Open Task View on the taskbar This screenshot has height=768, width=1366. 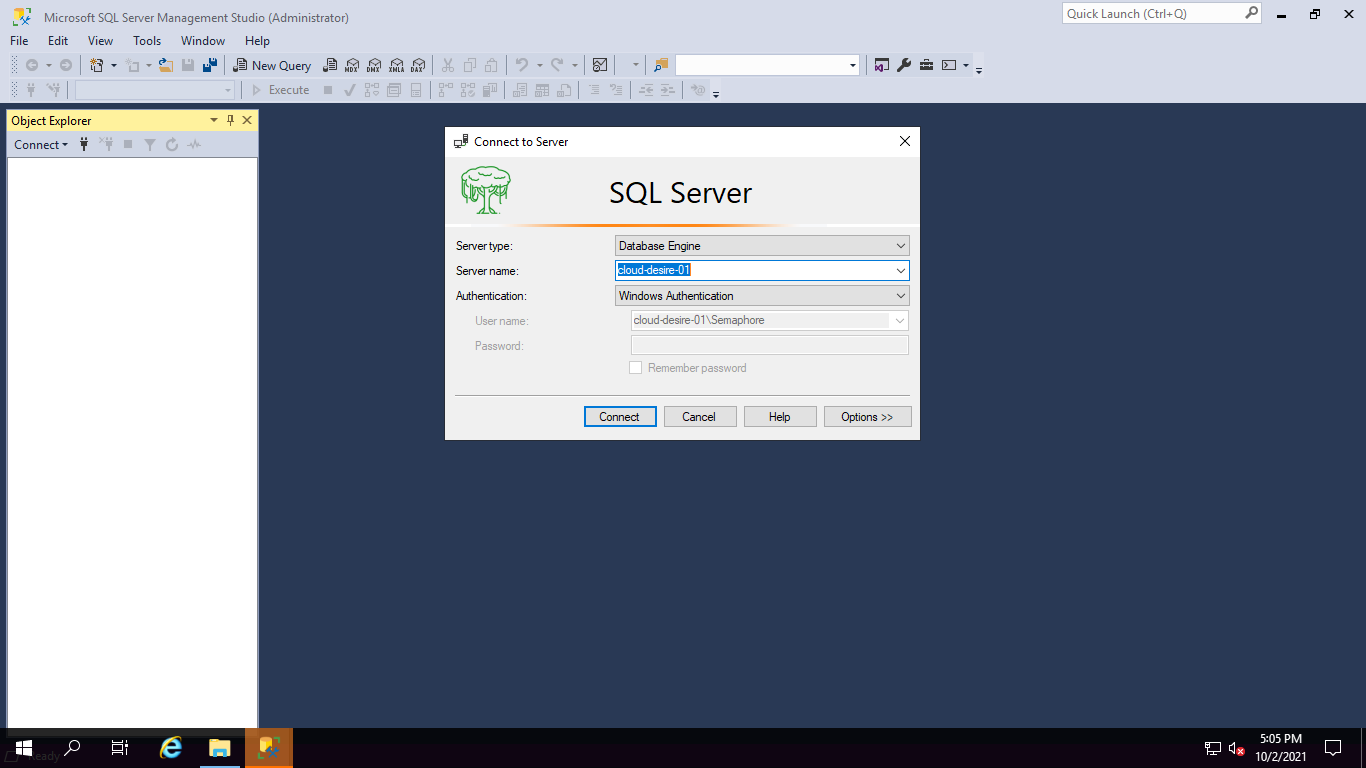(120, 748)
